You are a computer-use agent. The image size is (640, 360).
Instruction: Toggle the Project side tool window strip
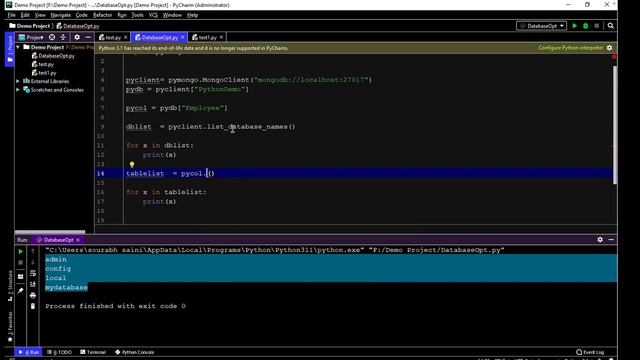(10, 49)
